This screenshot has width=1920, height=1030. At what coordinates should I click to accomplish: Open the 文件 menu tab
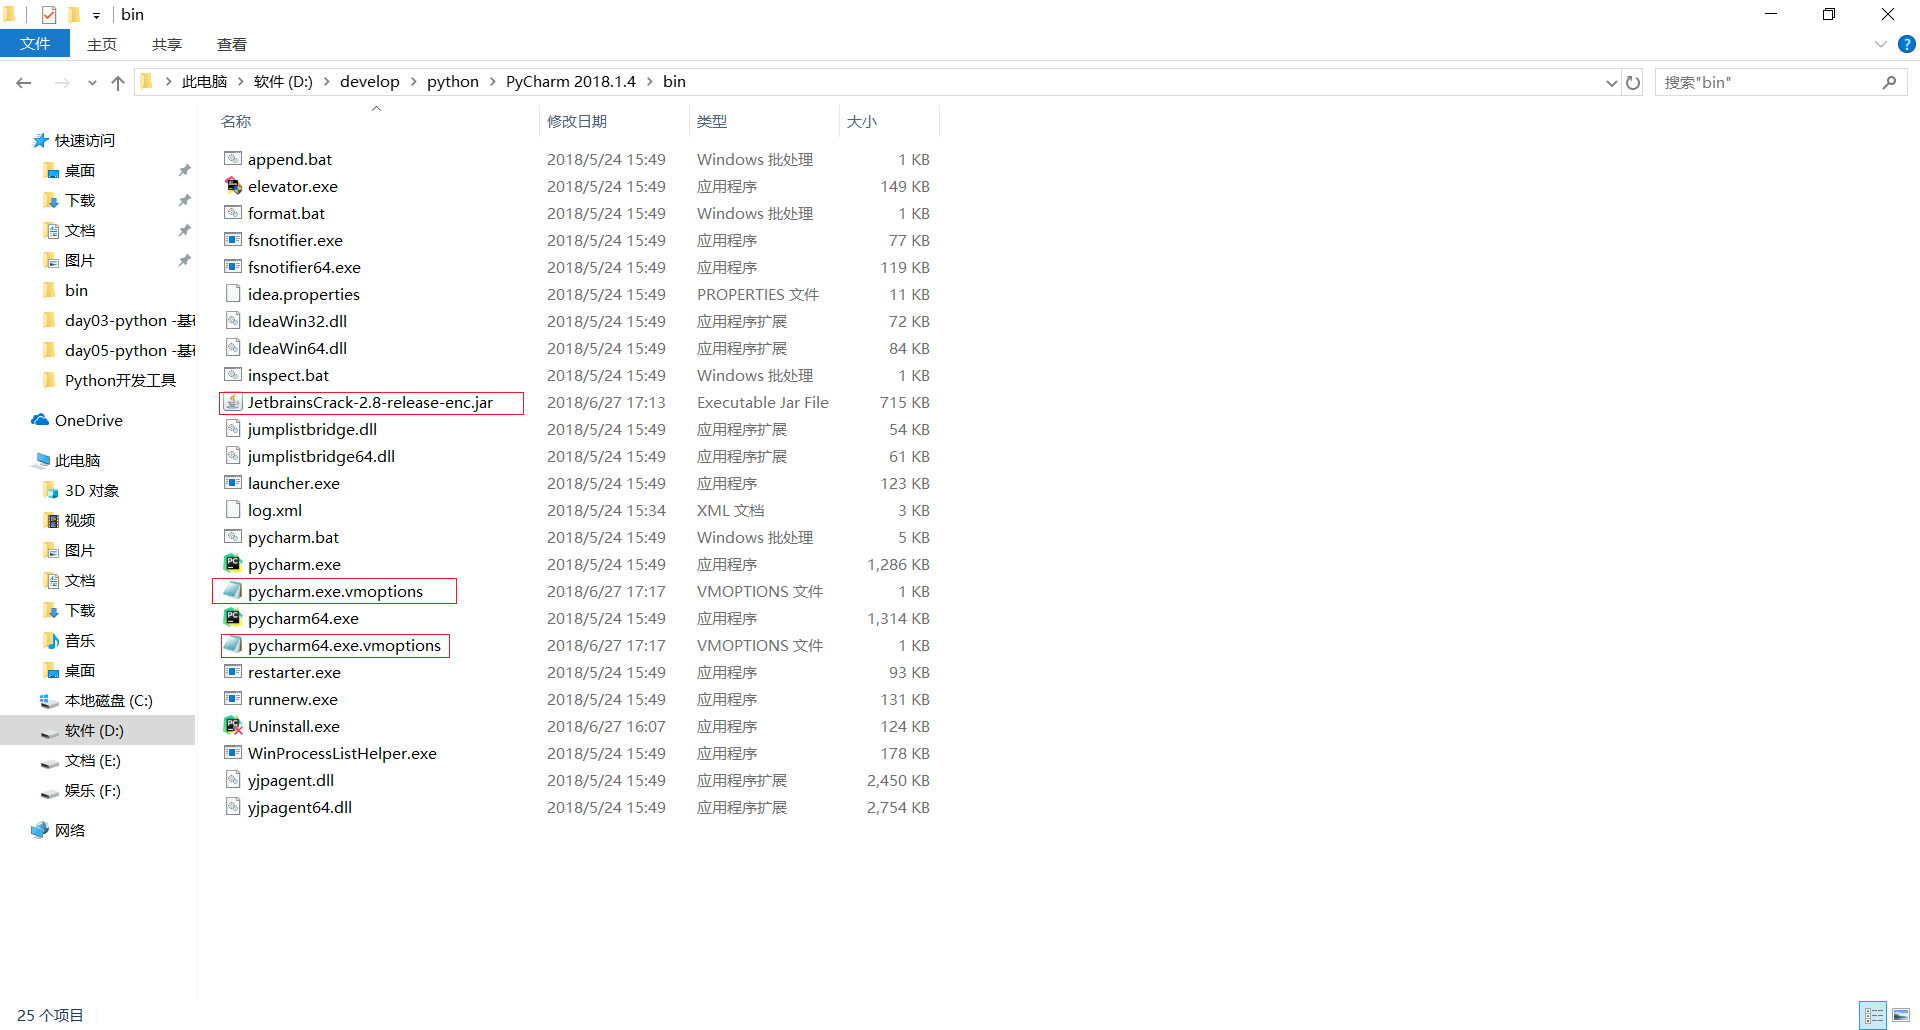[x=35, y=44]
